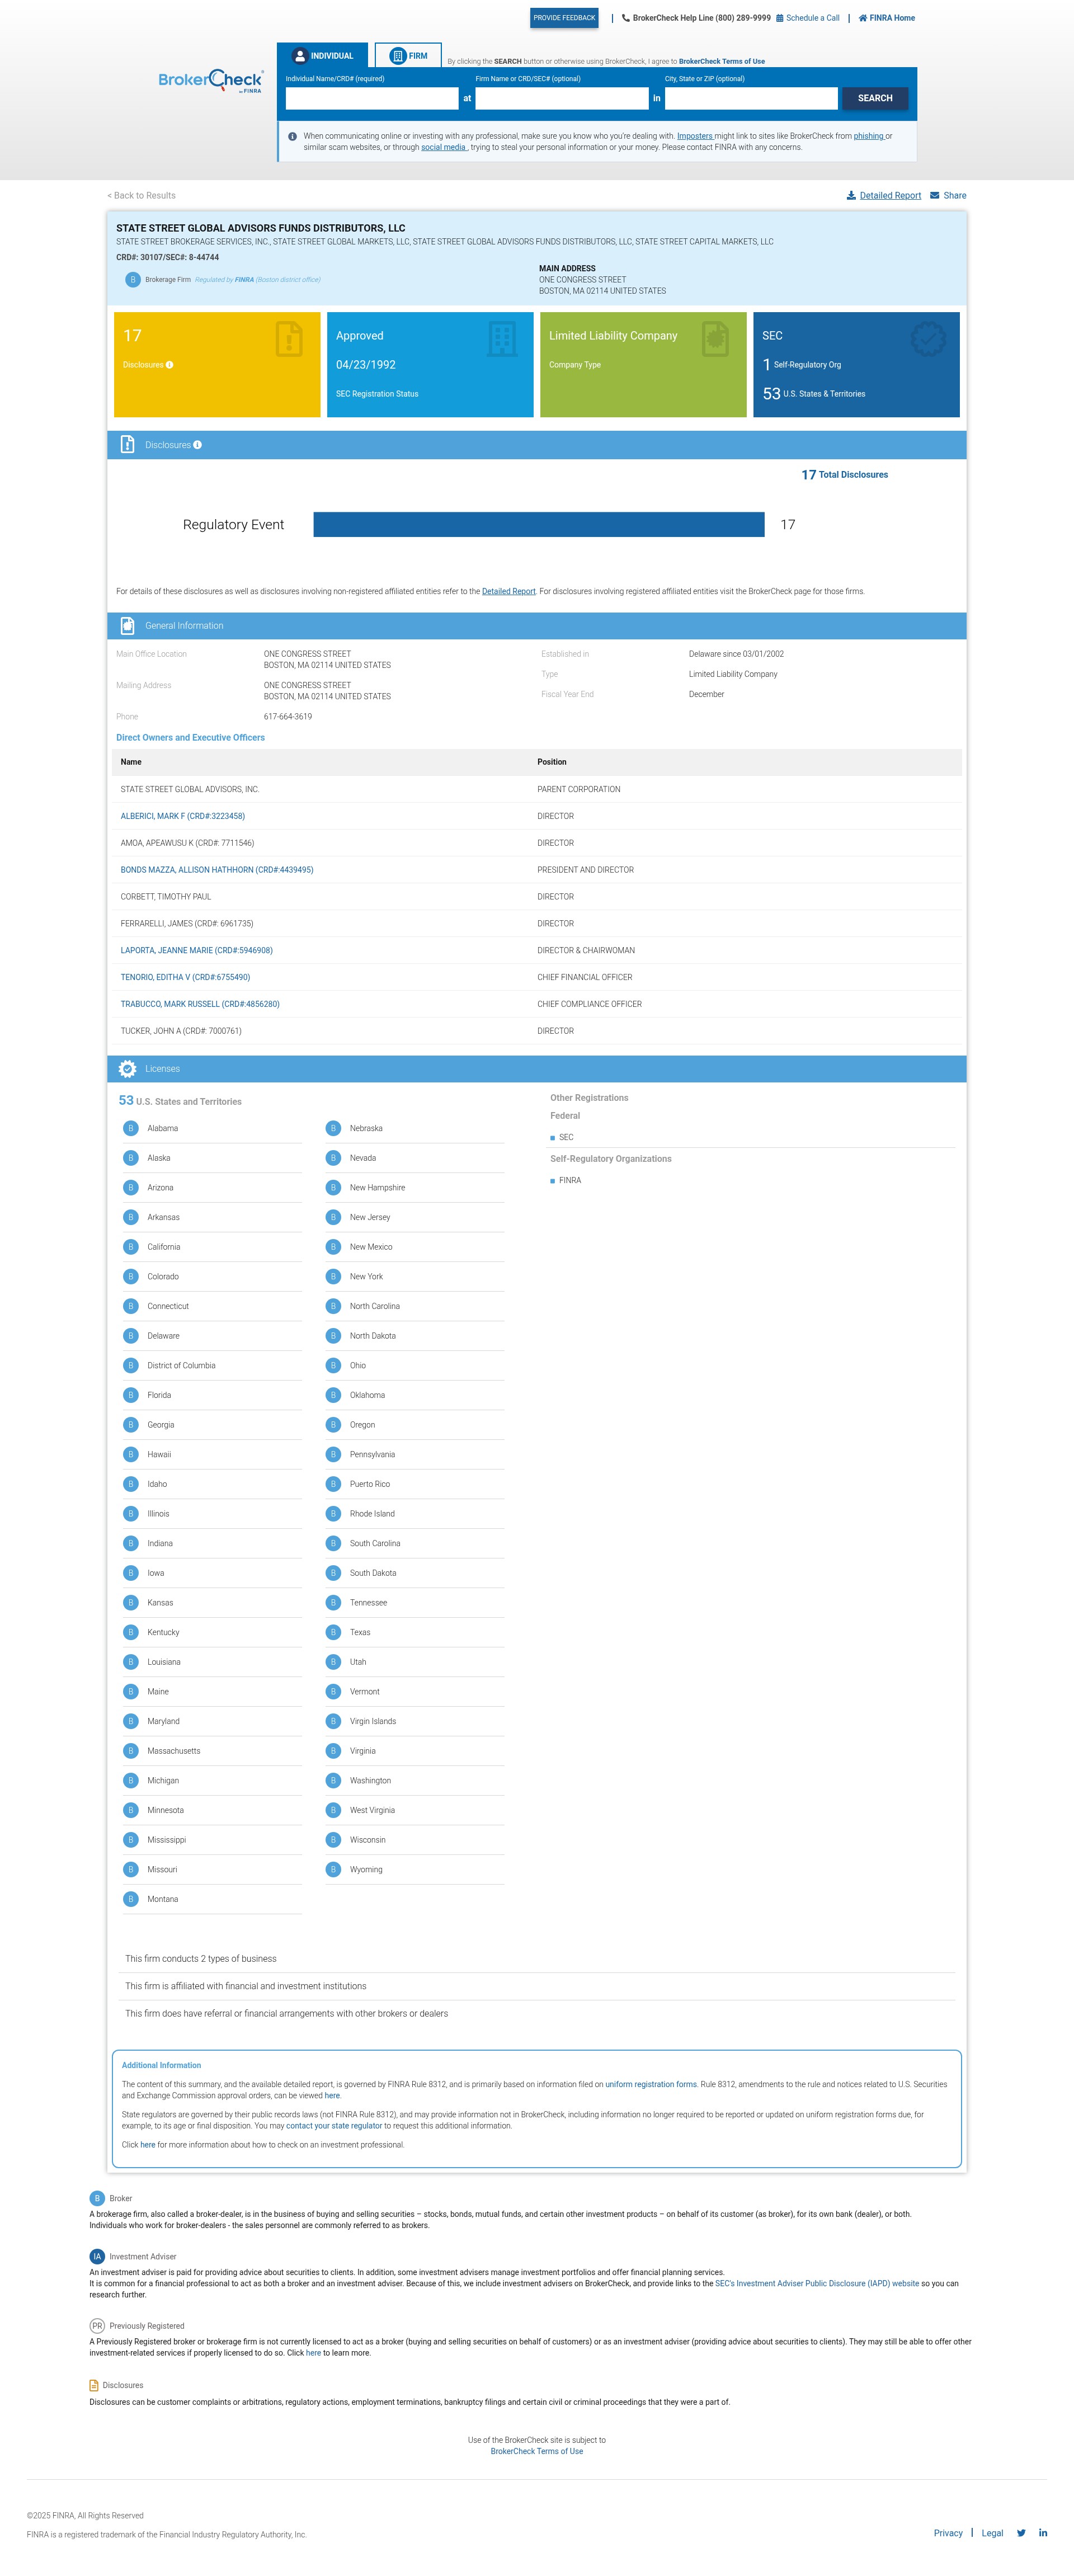Open the uniform registration forms link
This screenshot has width=1074, height=2576.
click(651, 2084)
